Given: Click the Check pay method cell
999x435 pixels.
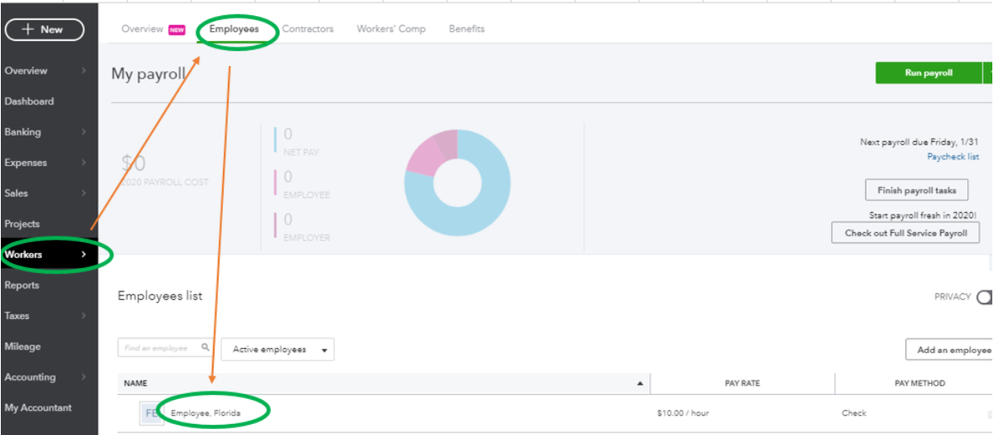Looking at the screenshot, I should (854, 413).
